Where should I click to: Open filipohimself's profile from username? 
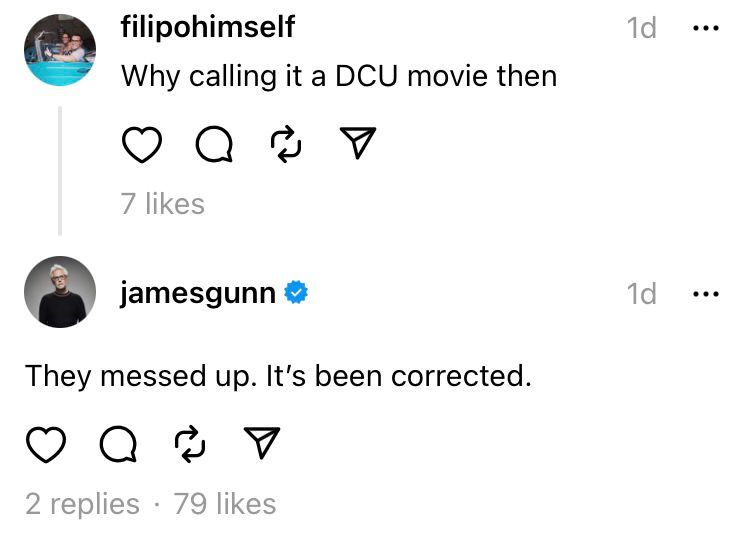click(x=207, y=28)
